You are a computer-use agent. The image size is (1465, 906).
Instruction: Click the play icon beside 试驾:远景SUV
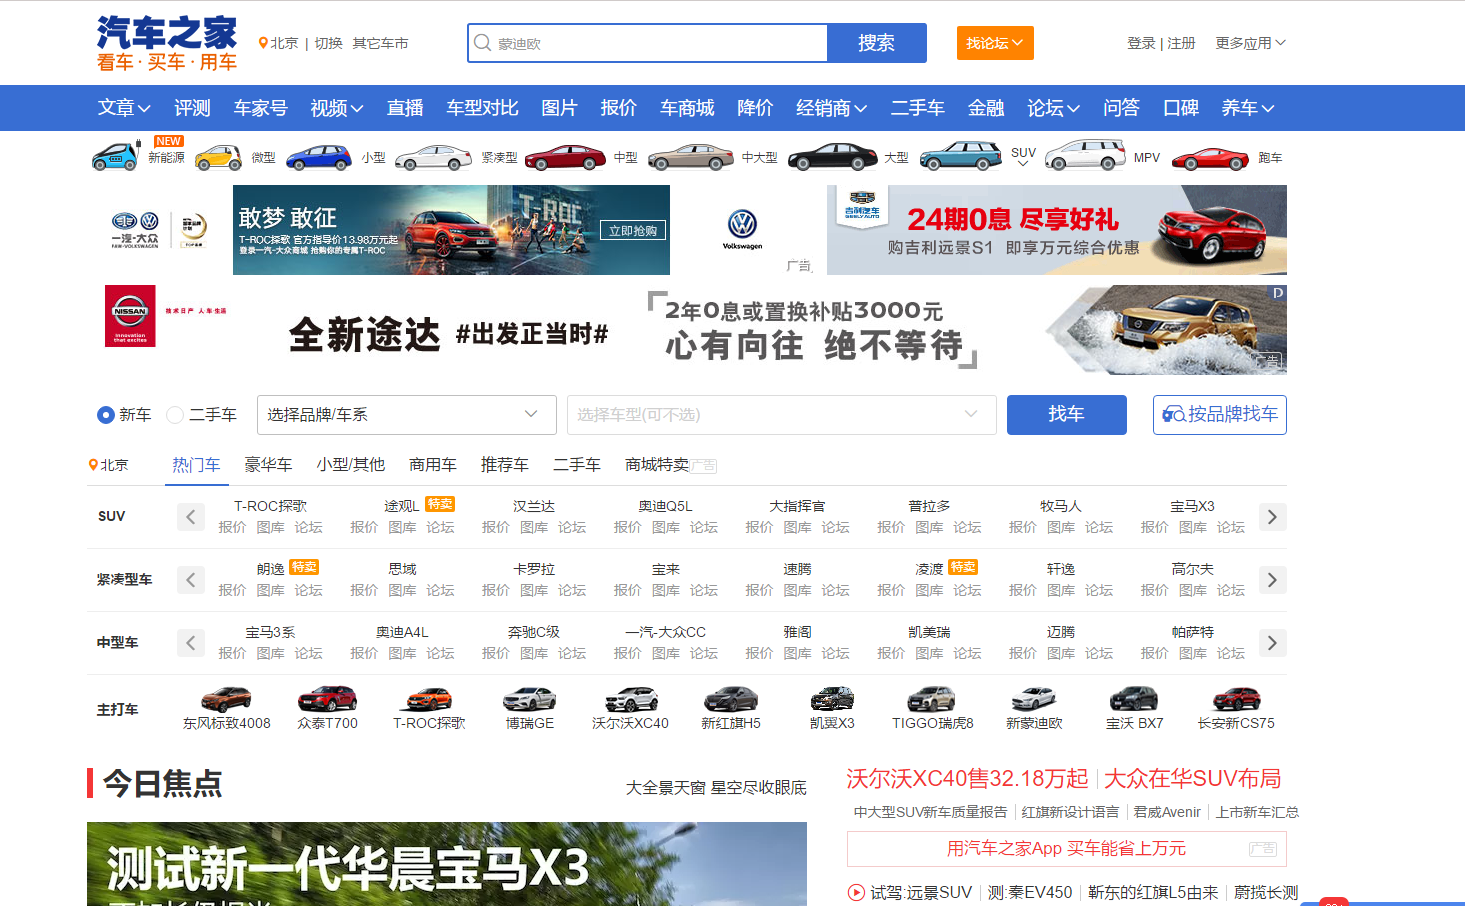click(x=856, y=892)
